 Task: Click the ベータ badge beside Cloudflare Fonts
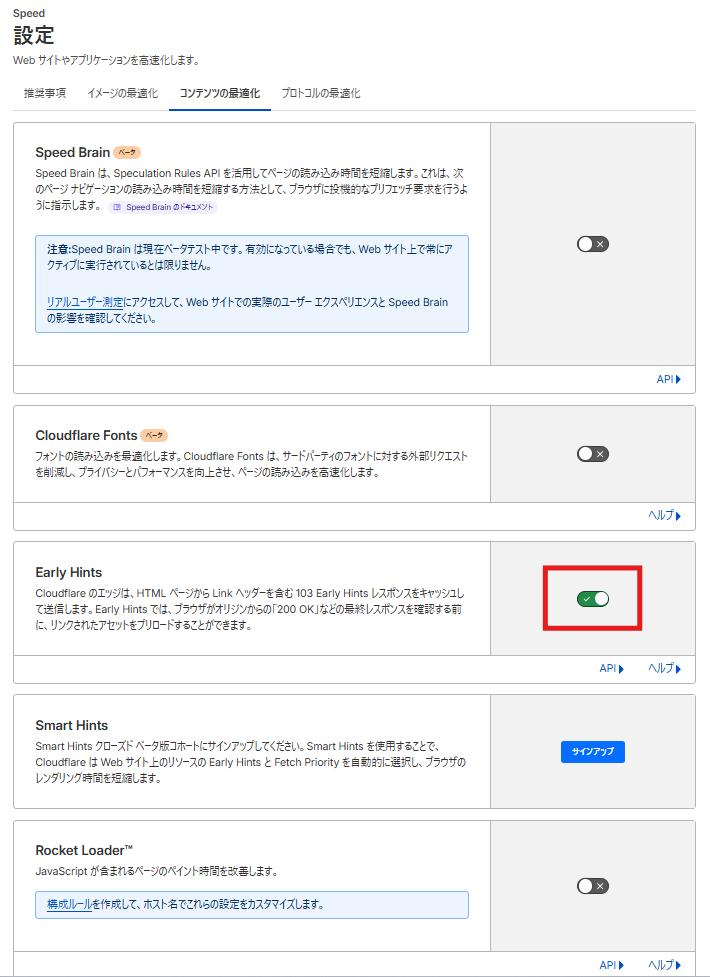pos(154,436)
